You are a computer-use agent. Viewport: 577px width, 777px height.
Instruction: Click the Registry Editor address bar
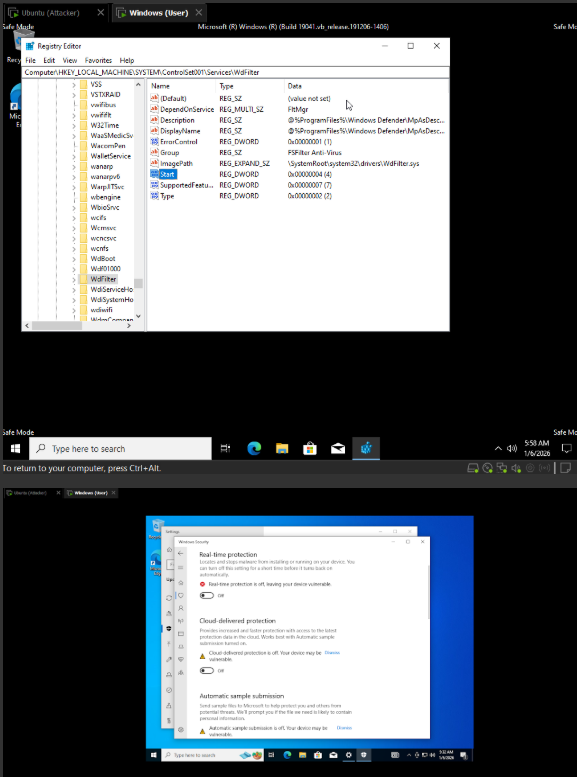[236, 72]
